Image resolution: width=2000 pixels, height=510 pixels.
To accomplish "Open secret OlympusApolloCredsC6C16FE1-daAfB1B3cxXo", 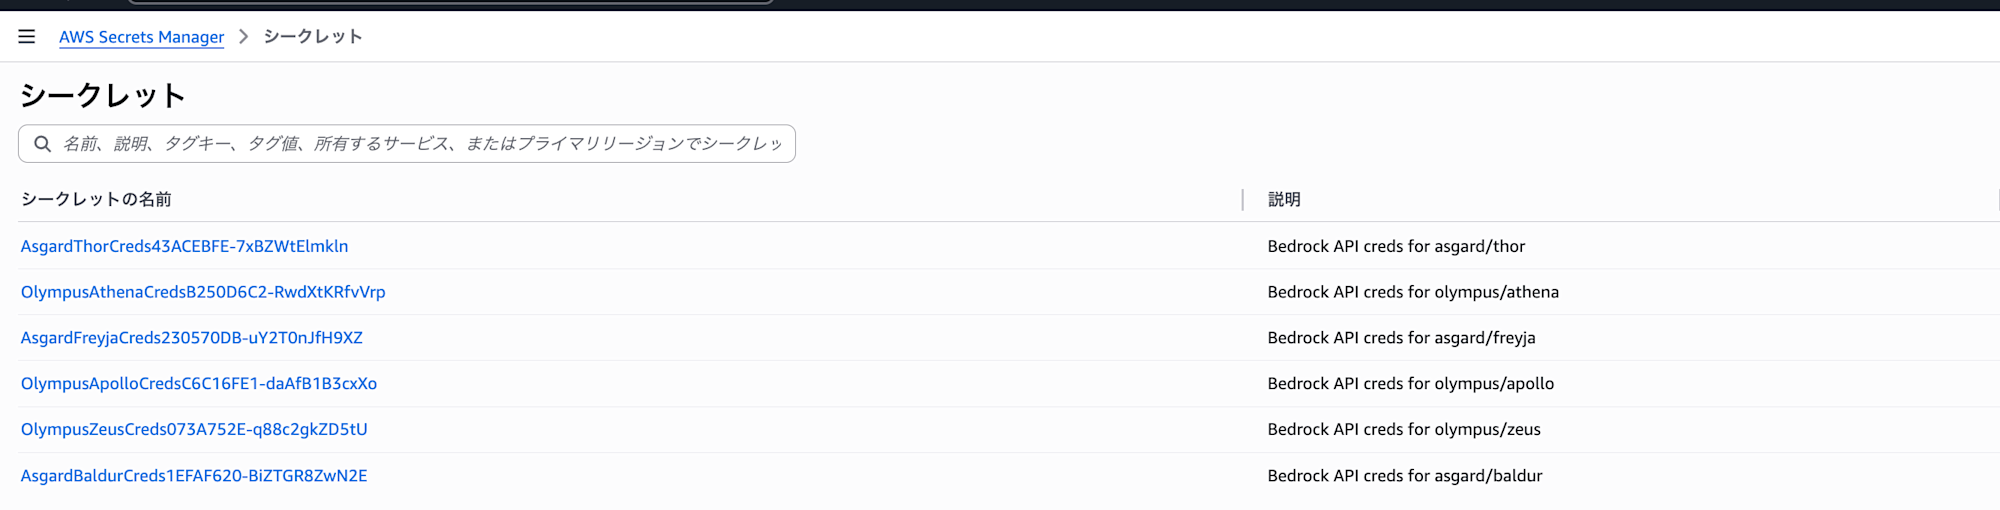I will (x=199, y=384).
